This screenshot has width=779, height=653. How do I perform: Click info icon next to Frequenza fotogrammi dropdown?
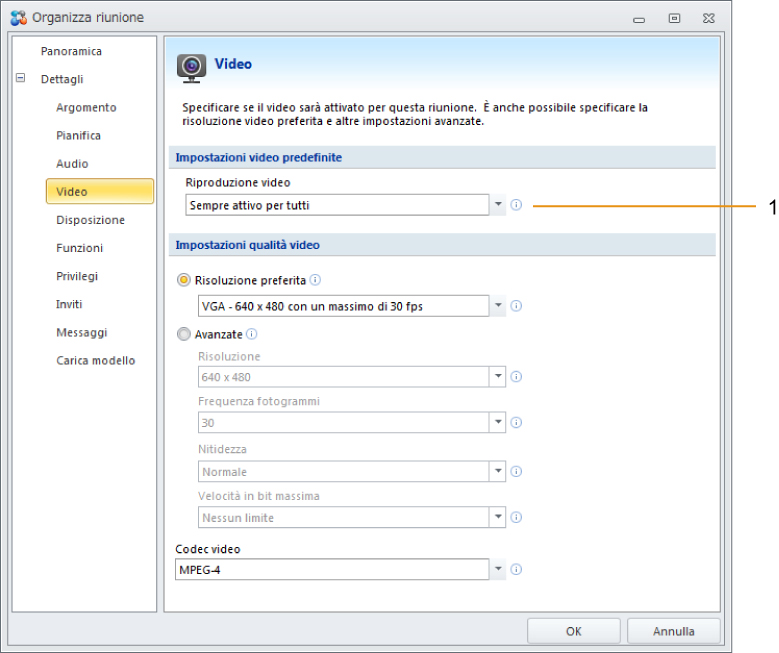pyautogui.click(x=516, y=422)
